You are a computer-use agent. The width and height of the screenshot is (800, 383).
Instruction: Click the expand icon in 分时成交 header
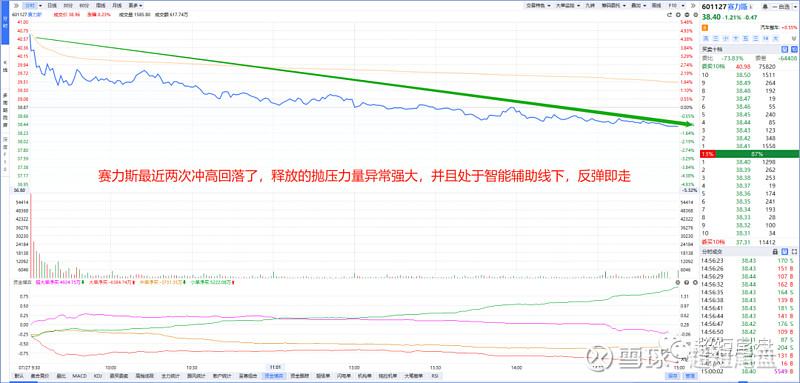[794, 251]
